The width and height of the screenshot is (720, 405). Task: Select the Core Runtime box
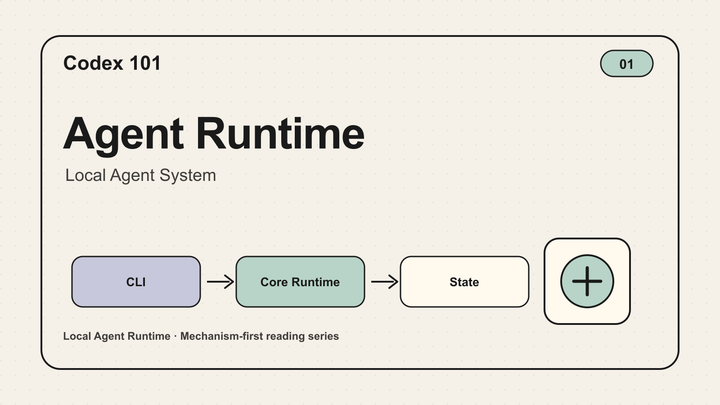point(300,281)
